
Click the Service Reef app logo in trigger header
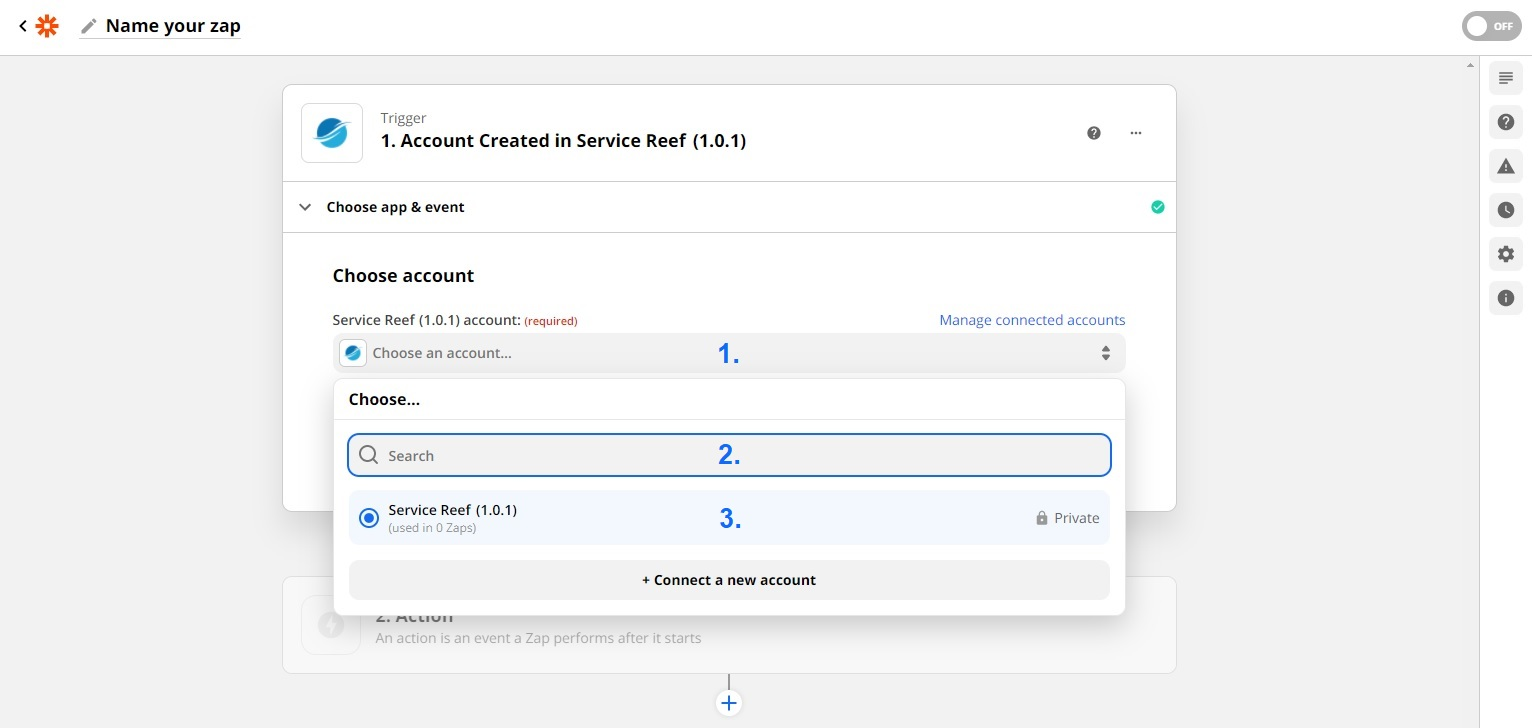coord(332,132)
